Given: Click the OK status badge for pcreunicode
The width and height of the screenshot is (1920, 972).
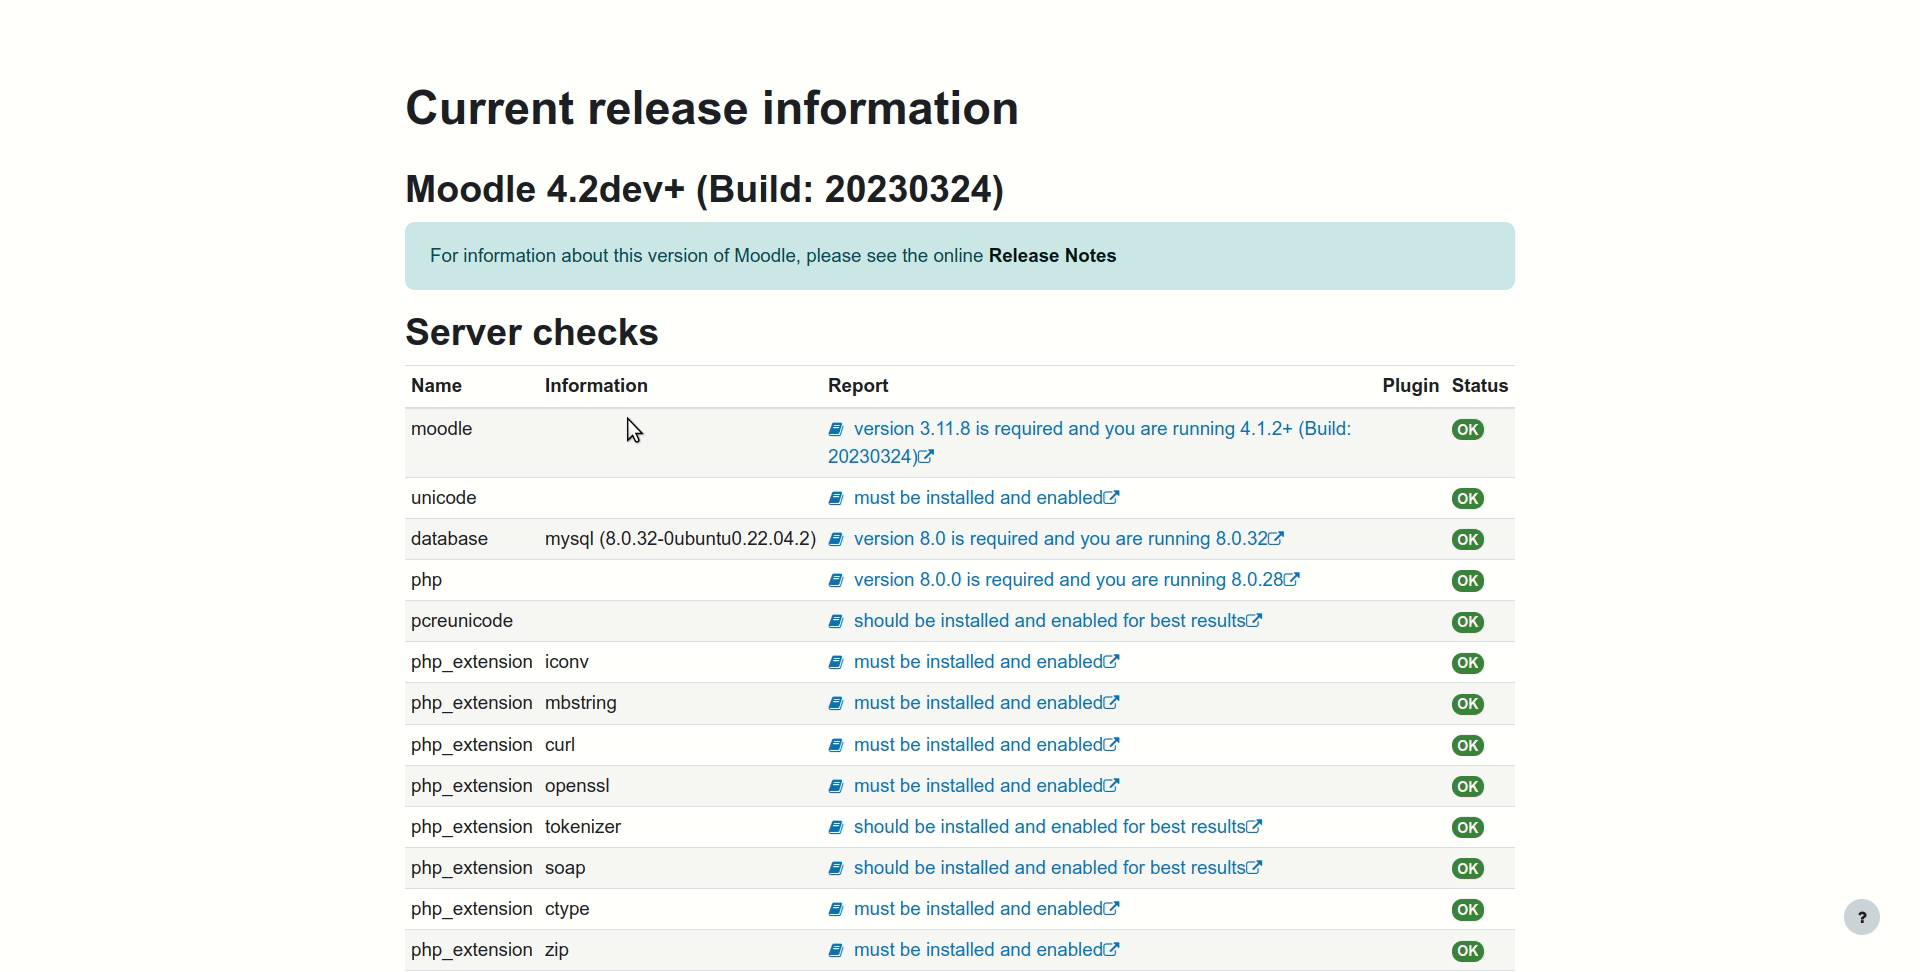Looking at the screenshot, I should pyautogui.click(x=1468, y=622).
